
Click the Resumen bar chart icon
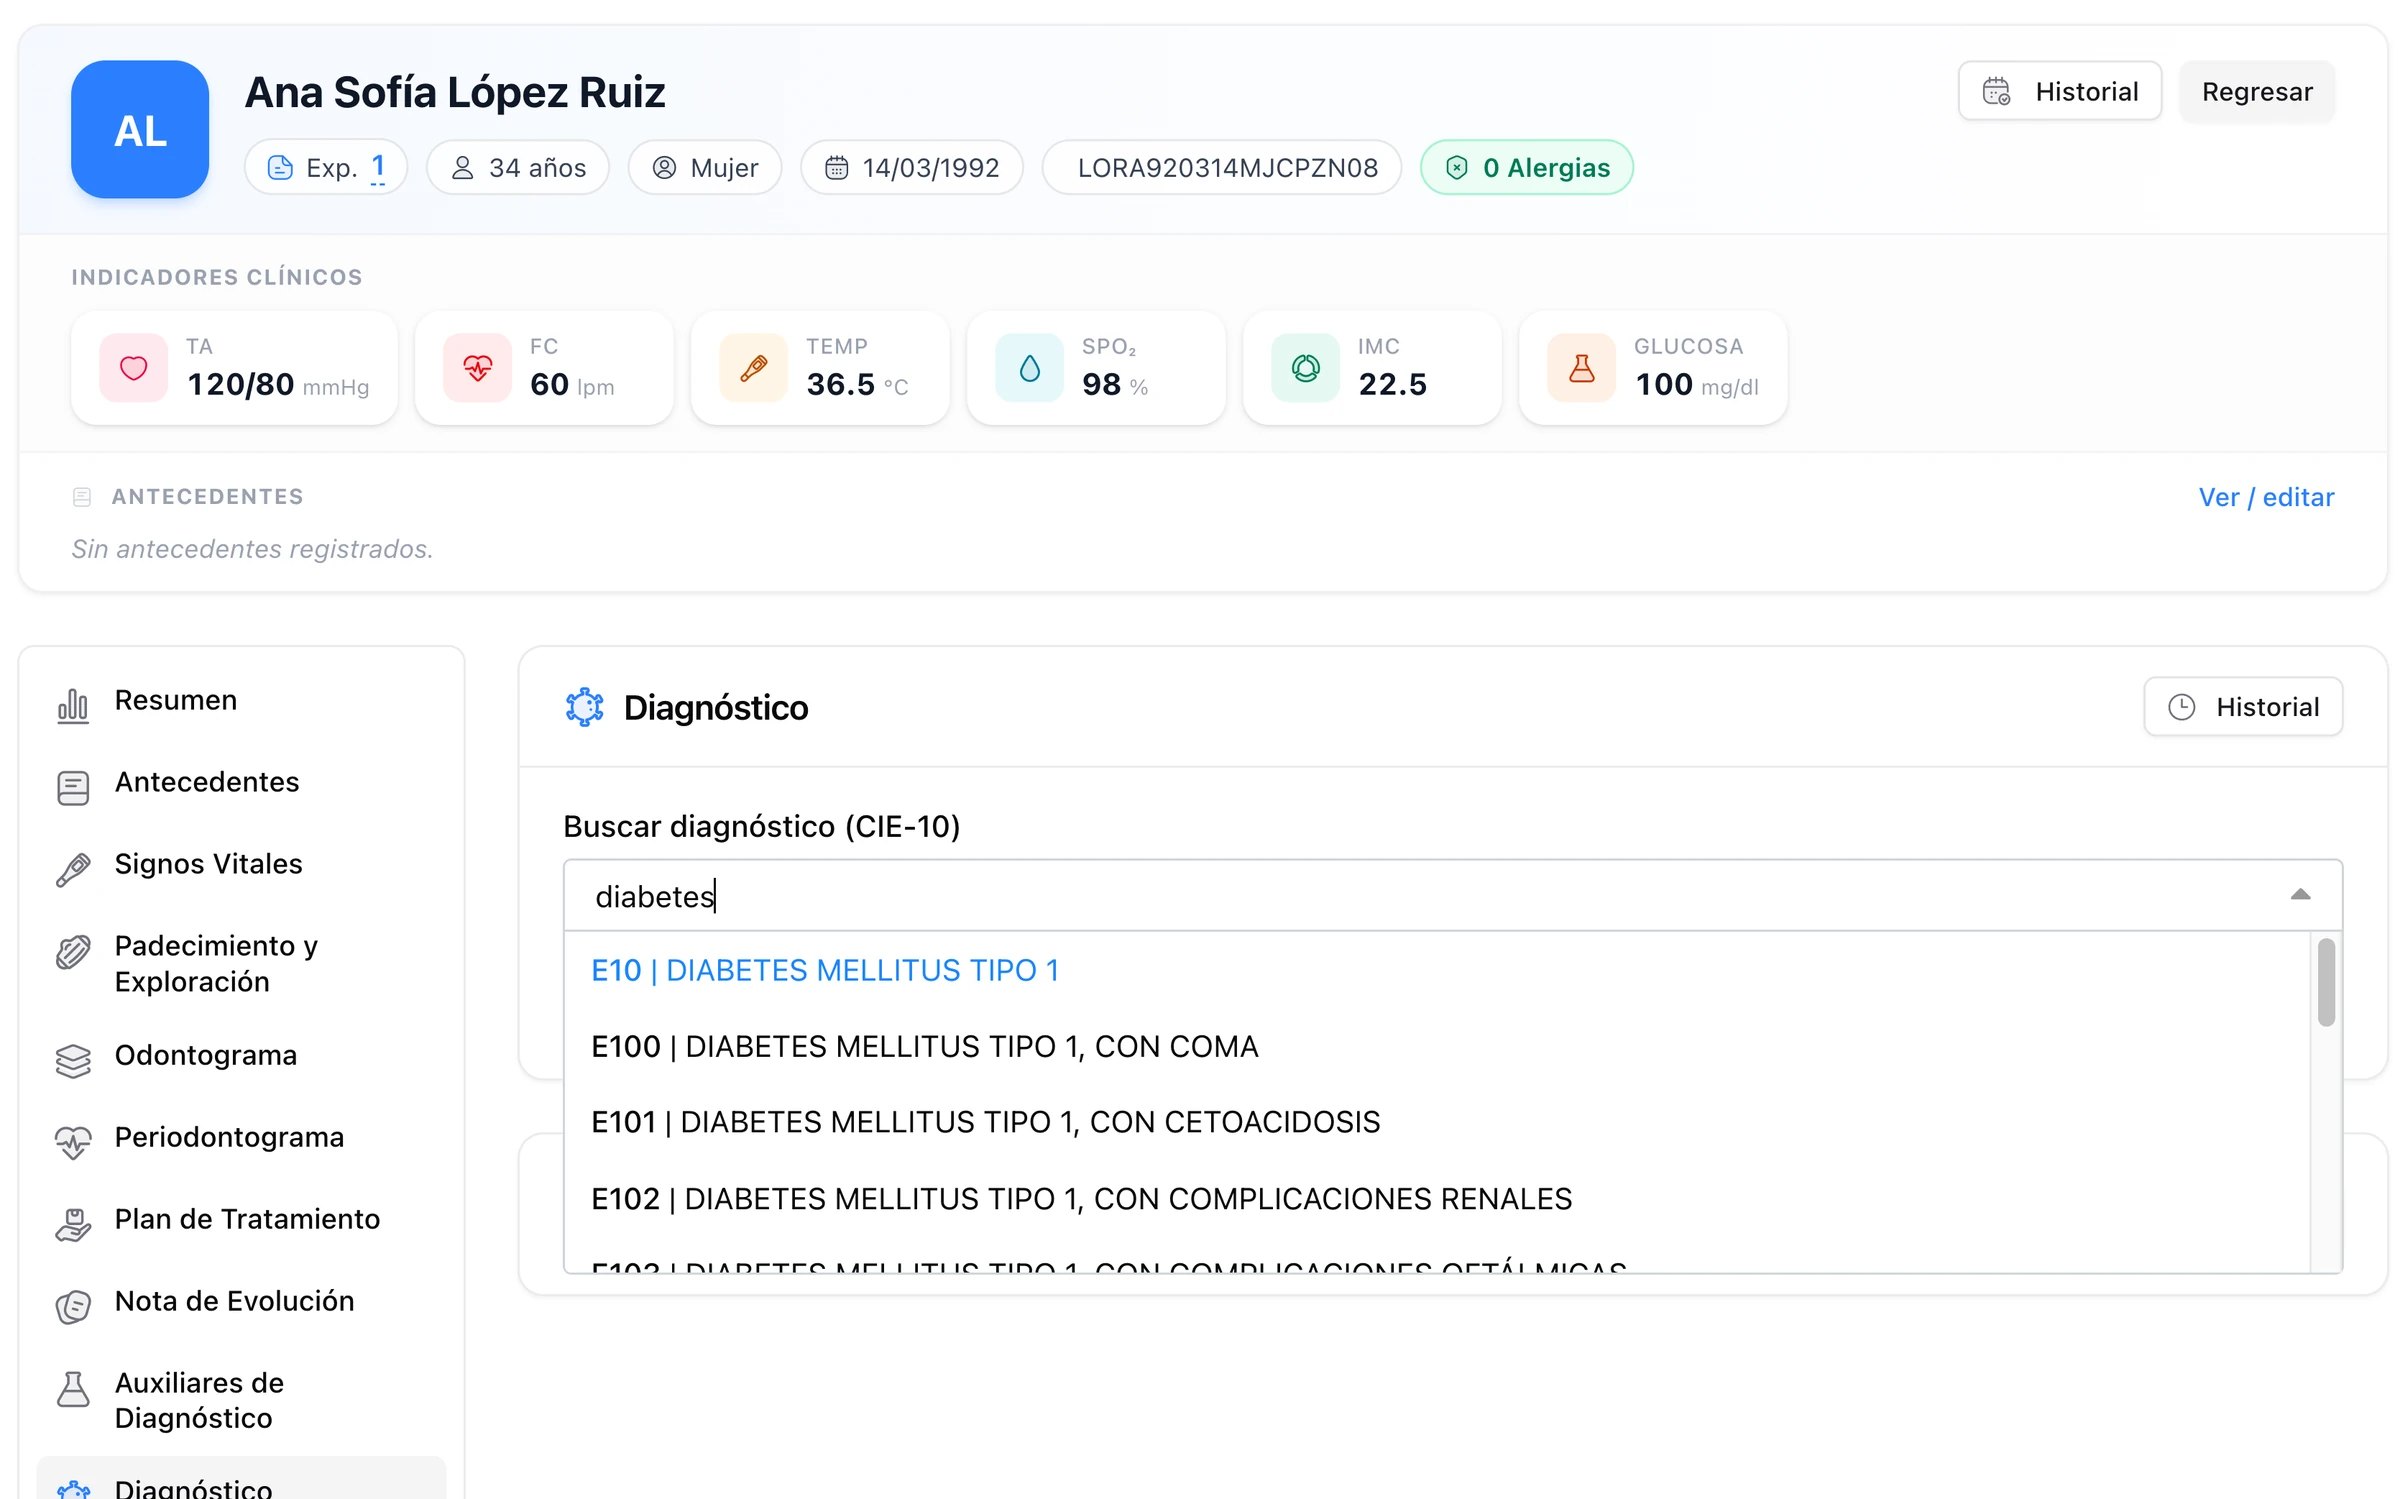click(x=73, y=705)
